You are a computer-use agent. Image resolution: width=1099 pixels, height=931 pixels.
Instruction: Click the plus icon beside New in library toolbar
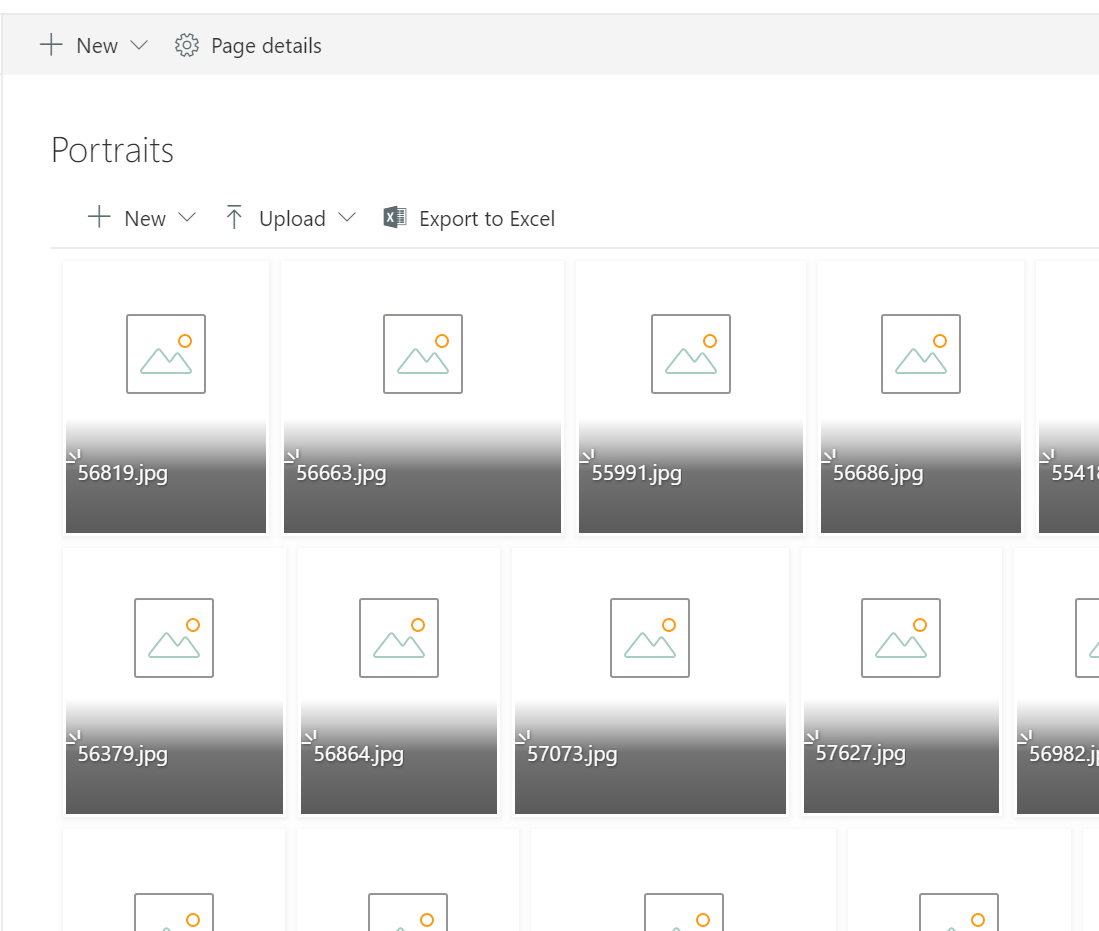point(99,217)
